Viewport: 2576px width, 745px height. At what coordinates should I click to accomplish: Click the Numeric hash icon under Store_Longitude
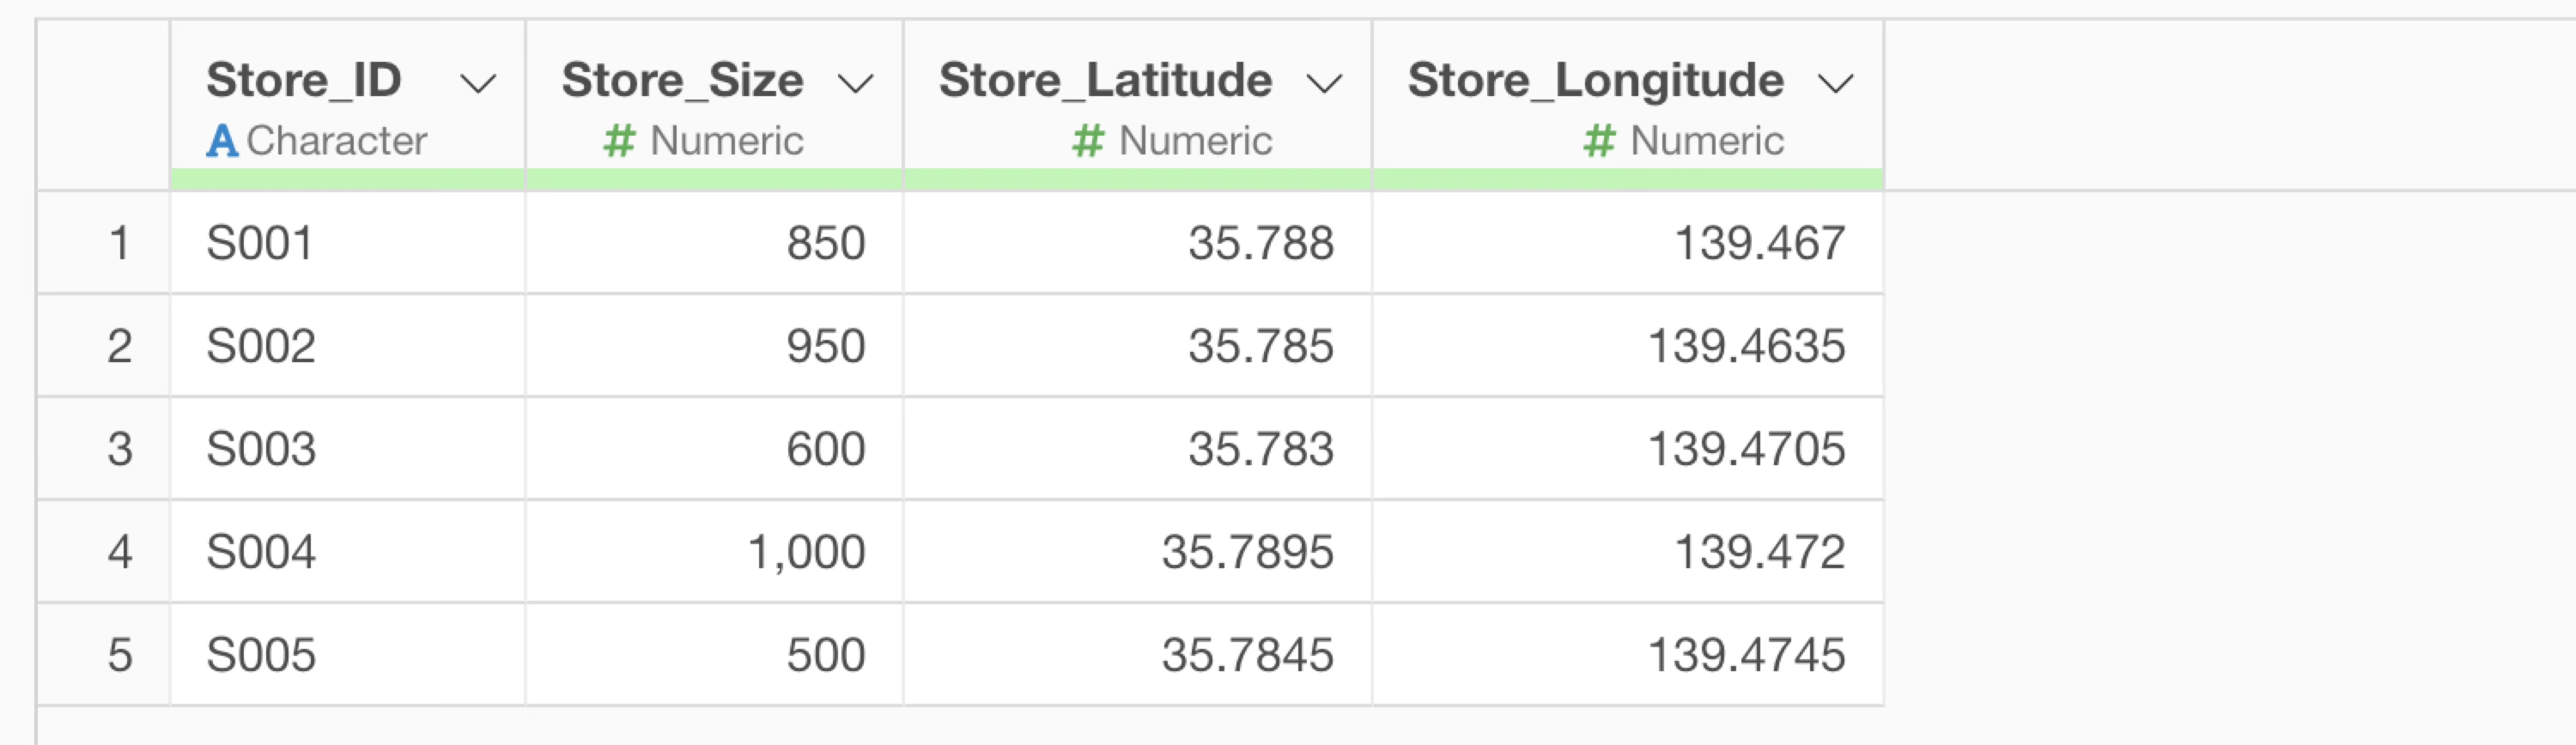1599,141
